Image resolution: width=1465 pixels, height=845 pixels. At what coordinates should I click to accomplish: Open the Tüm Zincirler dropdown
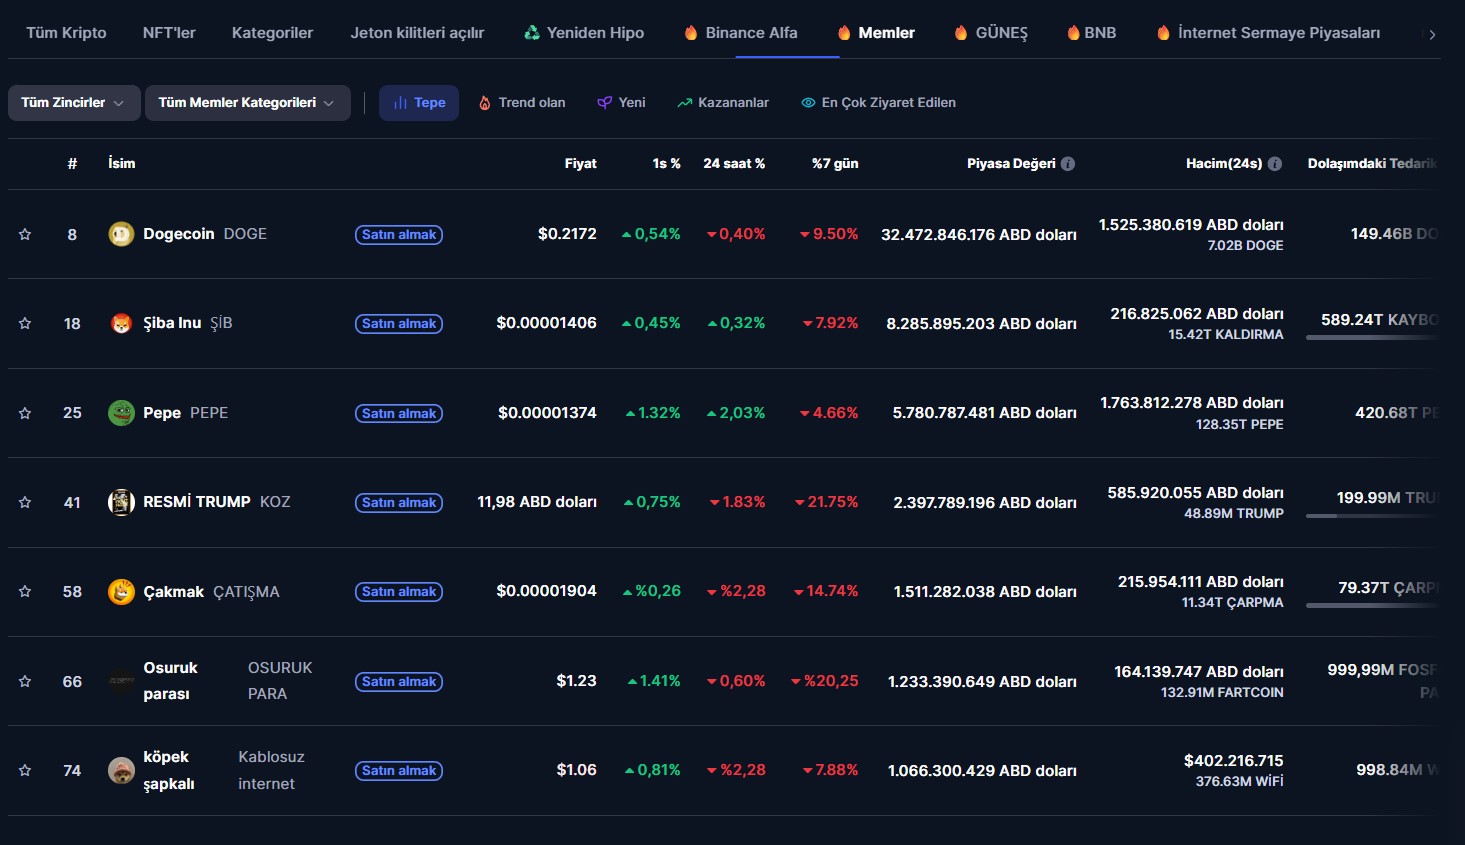74,103
